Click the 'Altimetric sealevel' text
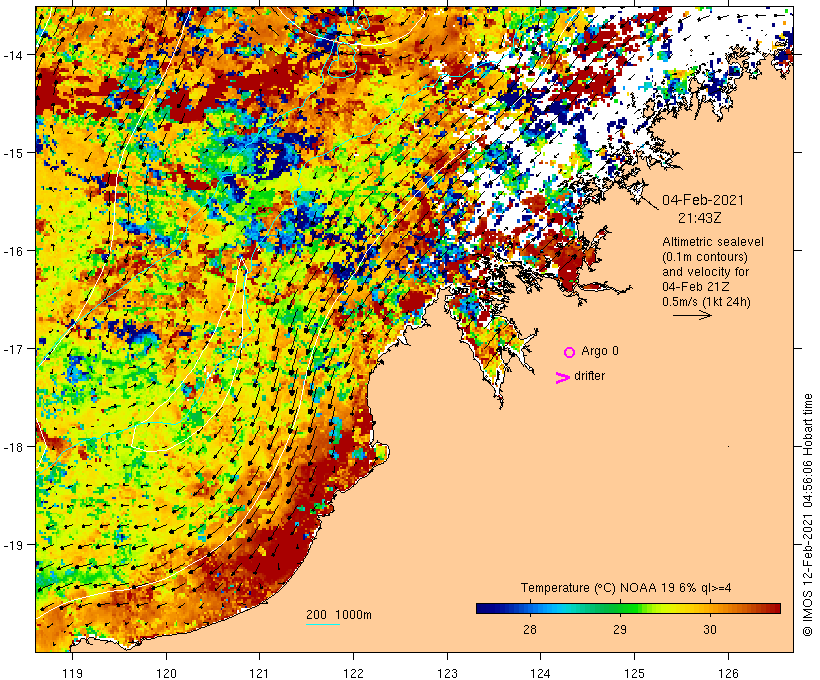Image resolution: width=820 pixels, height=680 pixels. pos(713,242)
